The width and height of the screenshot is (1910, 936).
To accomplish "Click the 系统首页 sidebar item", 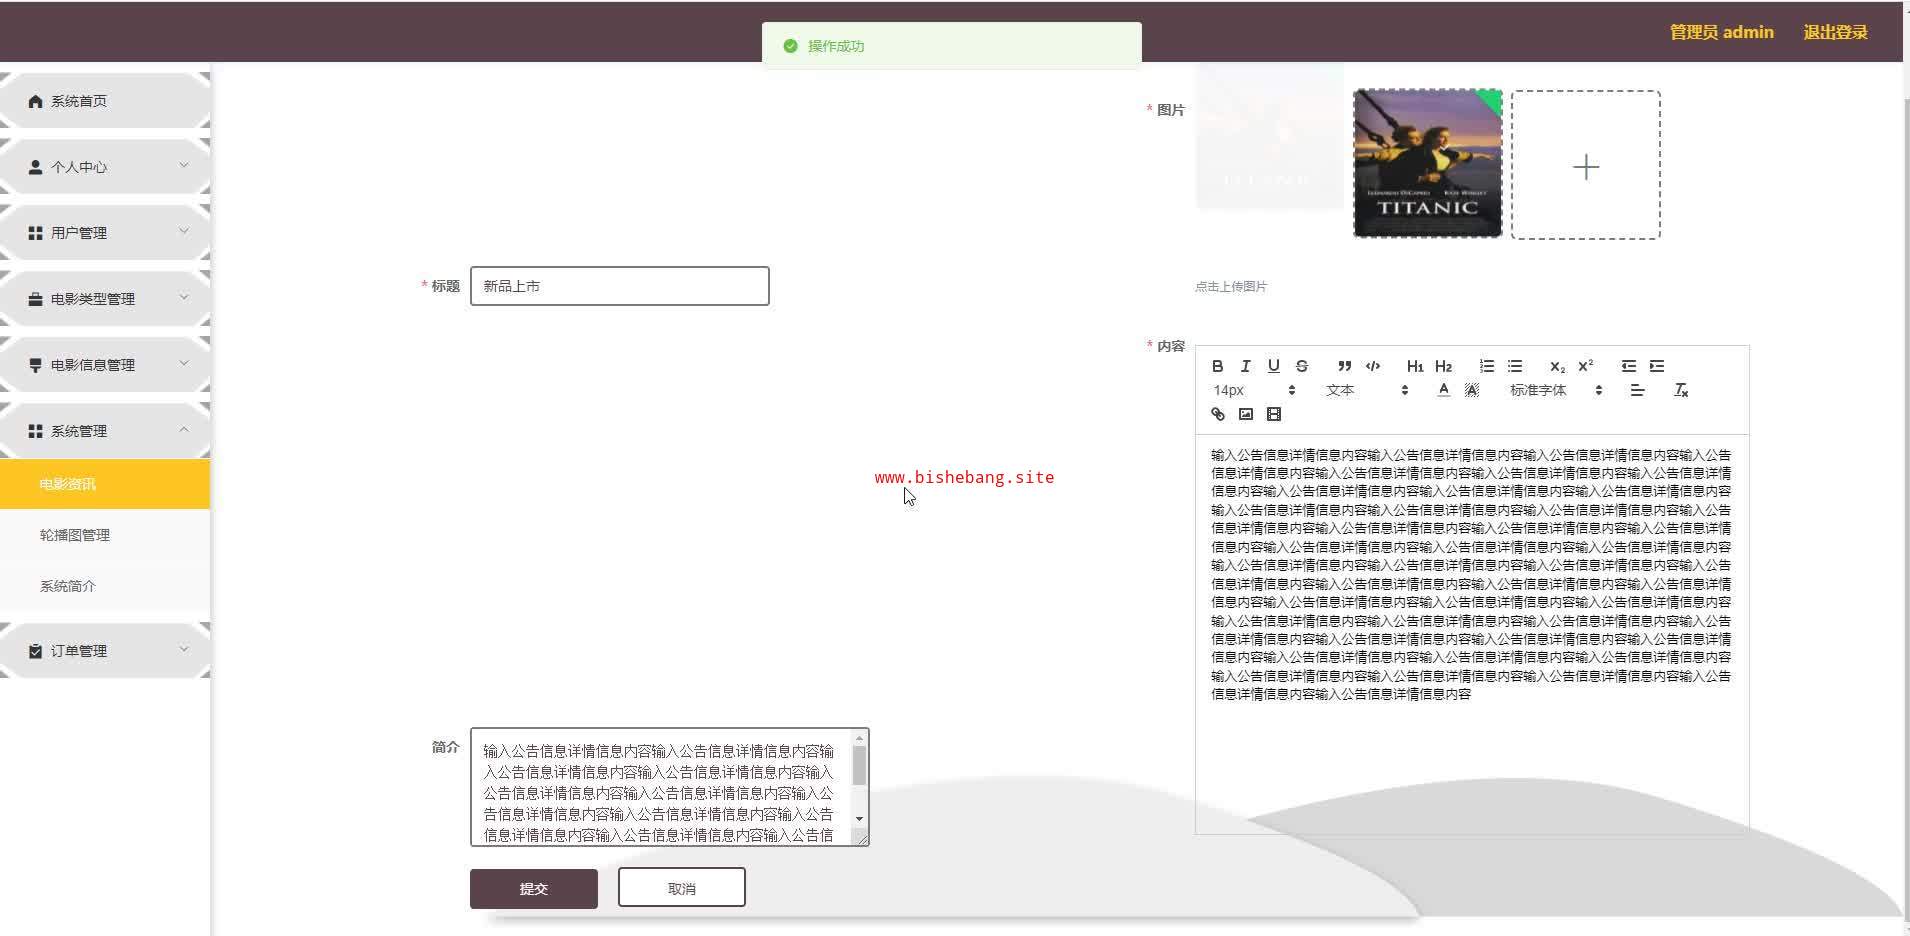I will 105,101.
